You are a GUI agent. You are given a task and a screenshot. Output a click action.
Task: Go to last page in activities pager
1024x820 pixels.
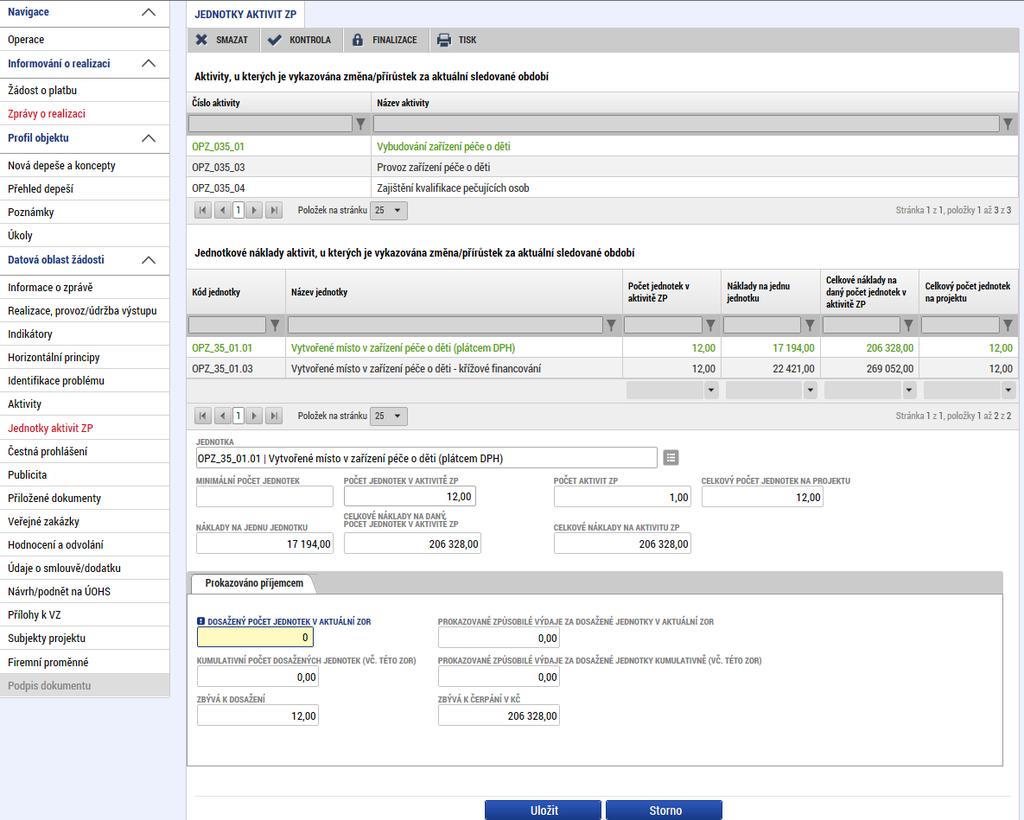tap(274, 210)
